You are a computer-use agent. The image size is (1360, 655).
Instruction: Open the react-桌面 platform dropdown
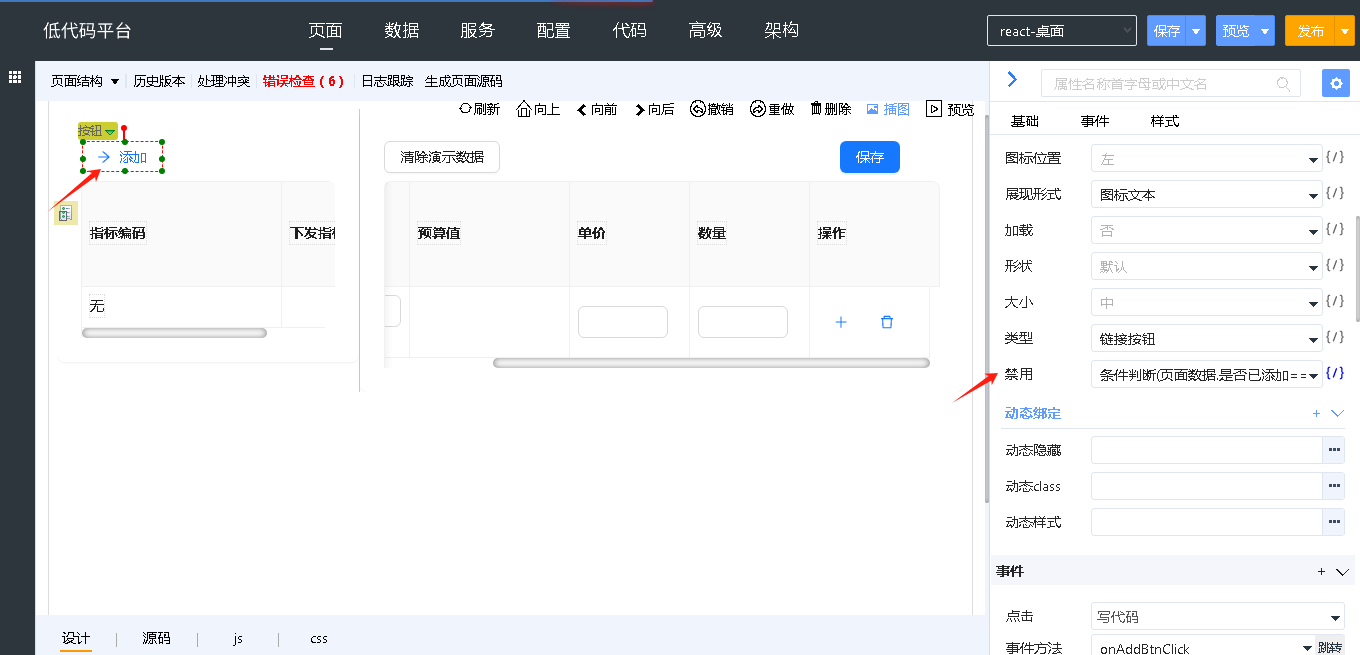click(1062, 31)
